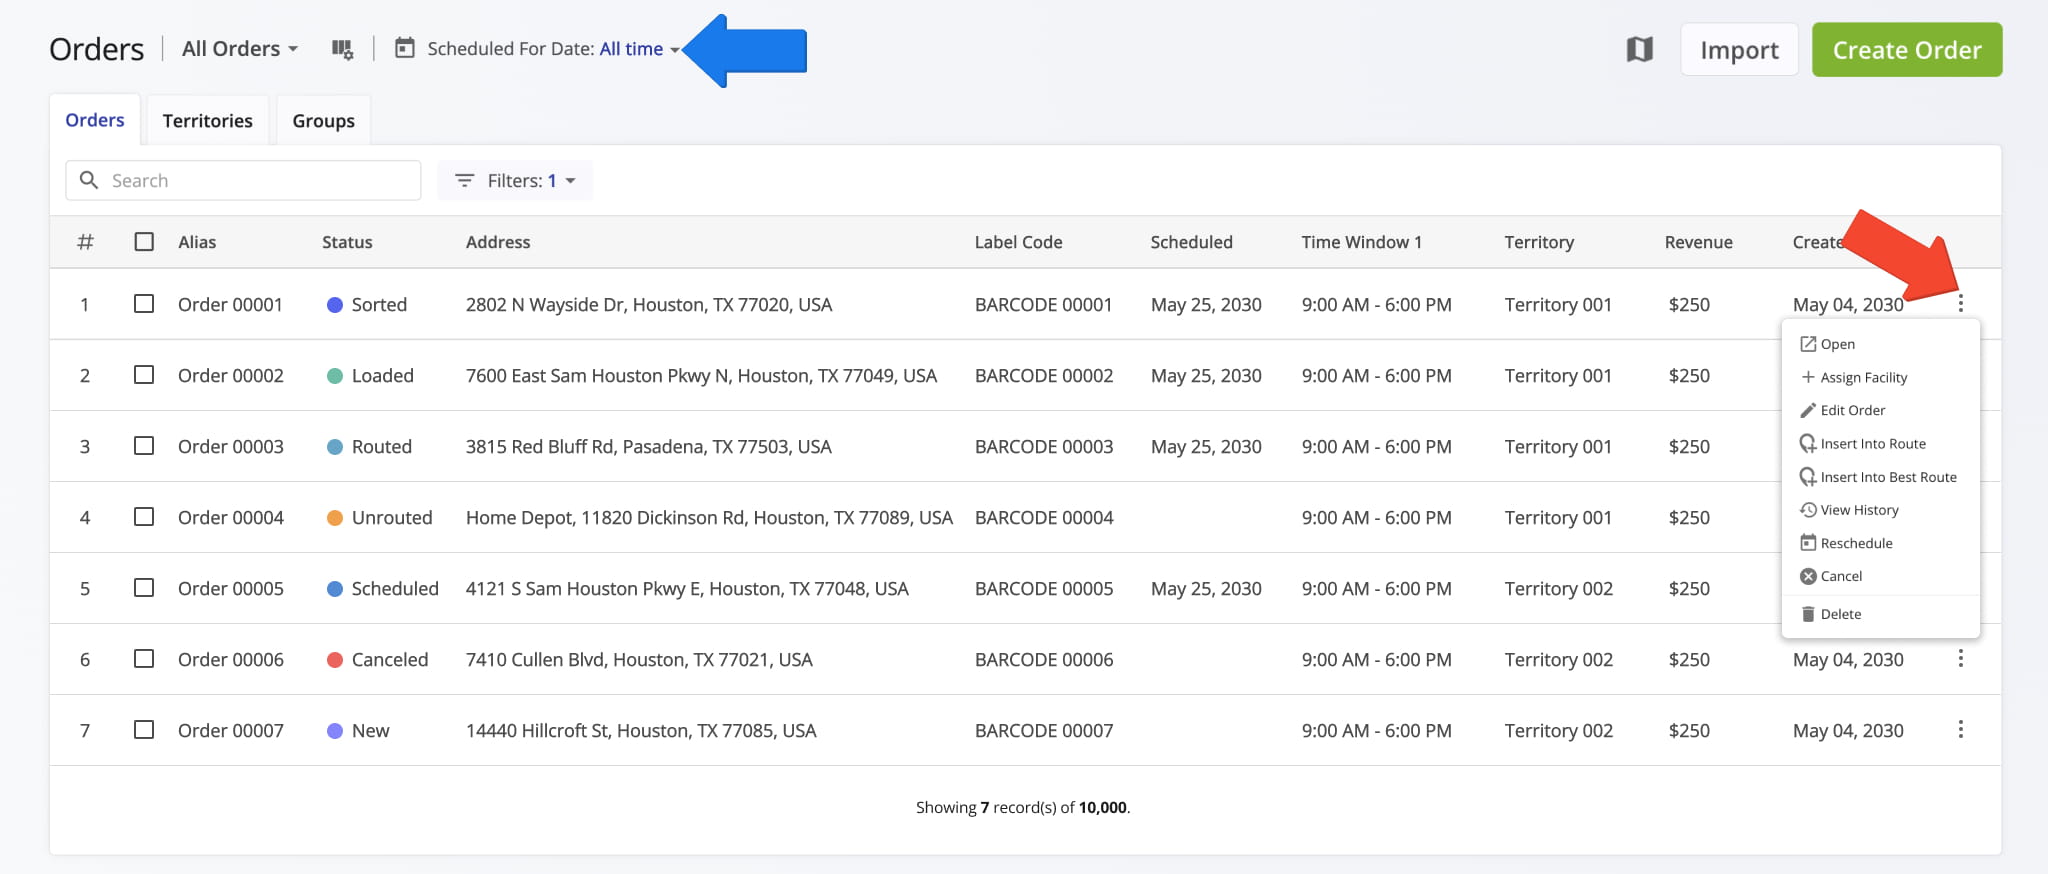Click the X icon next to Cancel
2048x874 pixels.
(x=1808, y=576)
